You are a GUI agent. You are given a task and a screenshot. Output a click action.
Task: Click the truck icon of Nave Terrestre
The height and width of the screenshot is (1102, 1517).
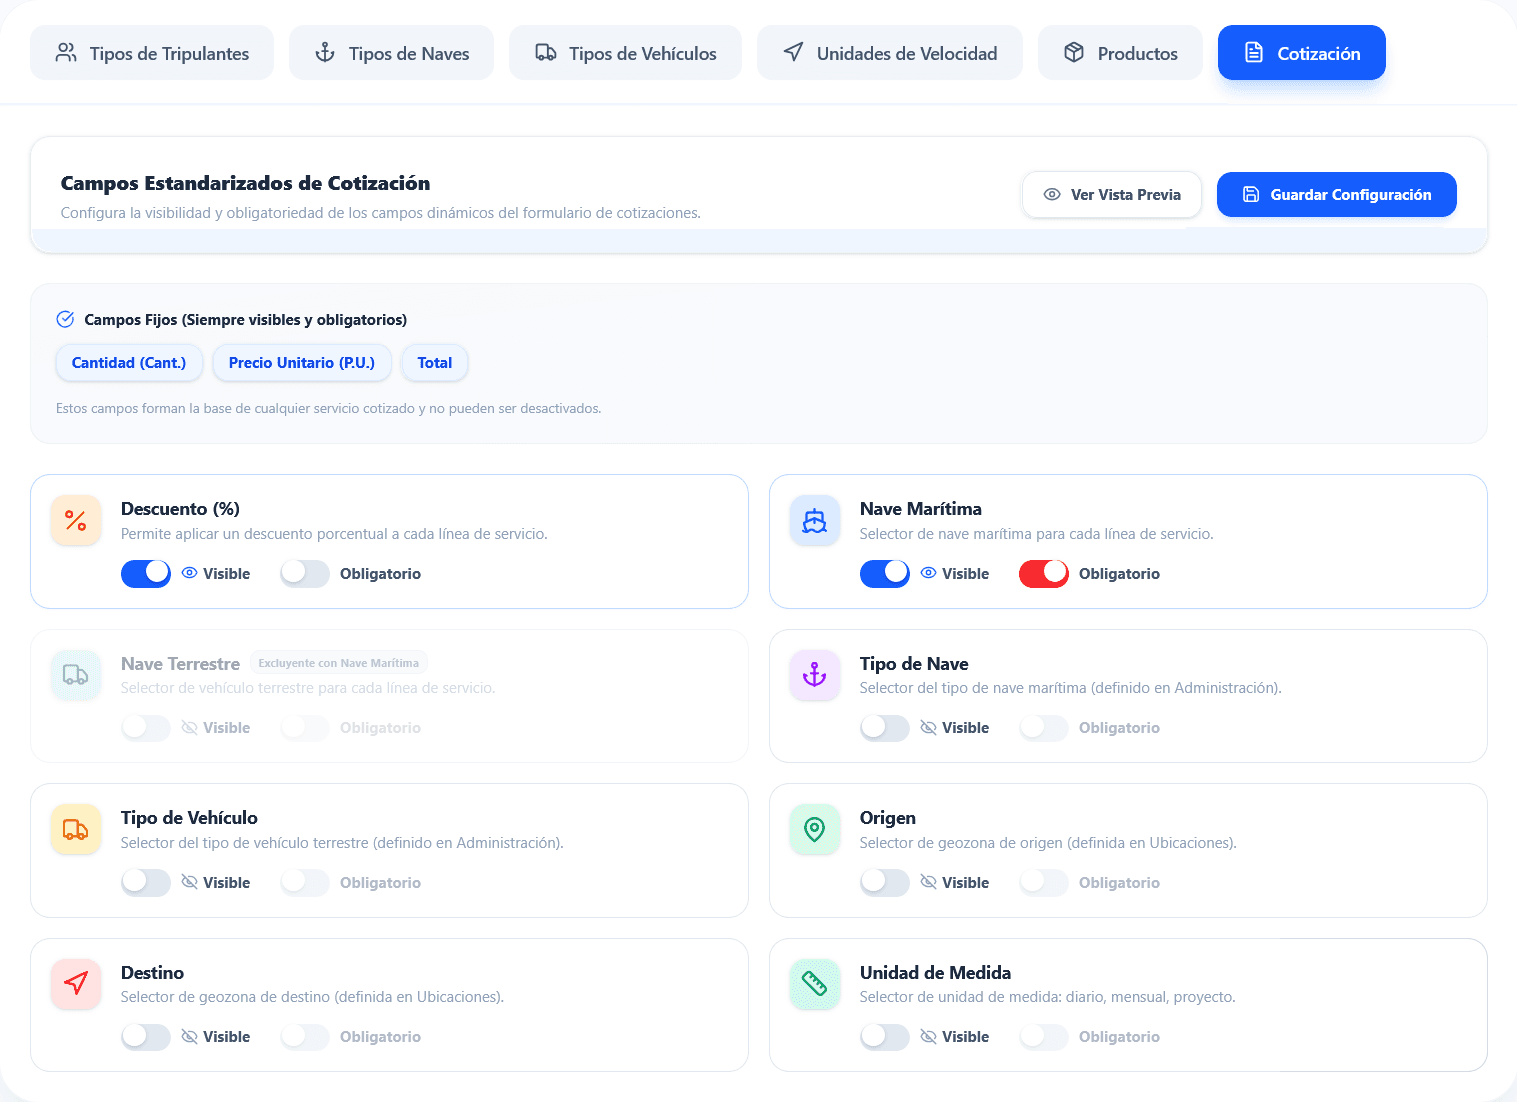pos(76,675)
